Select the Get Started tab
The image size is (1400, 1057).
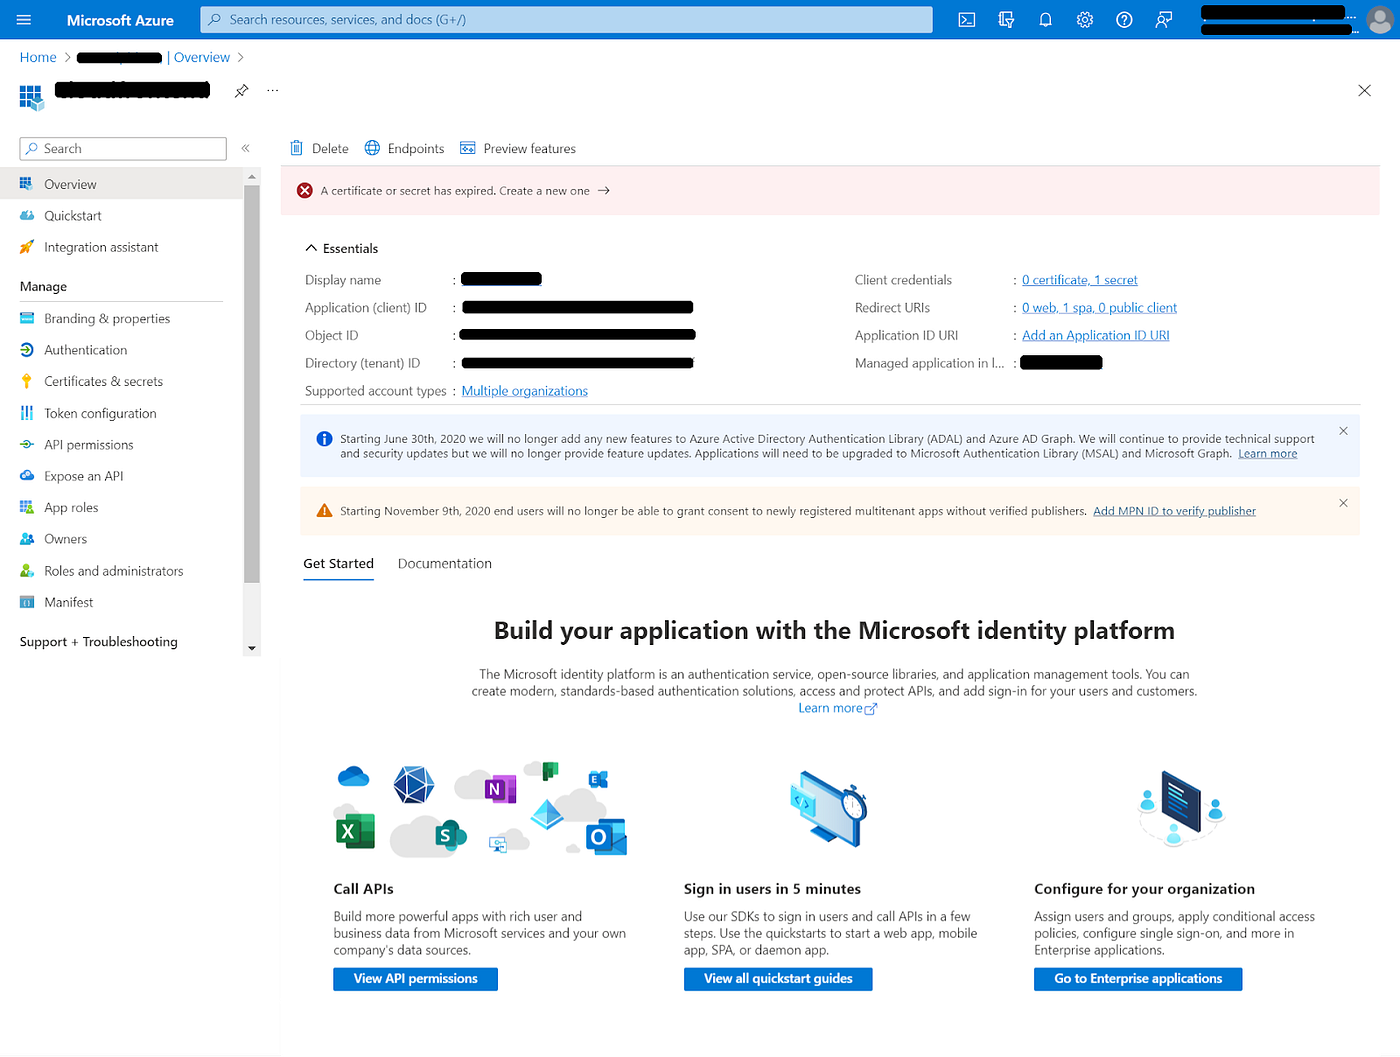click(338, 563)
